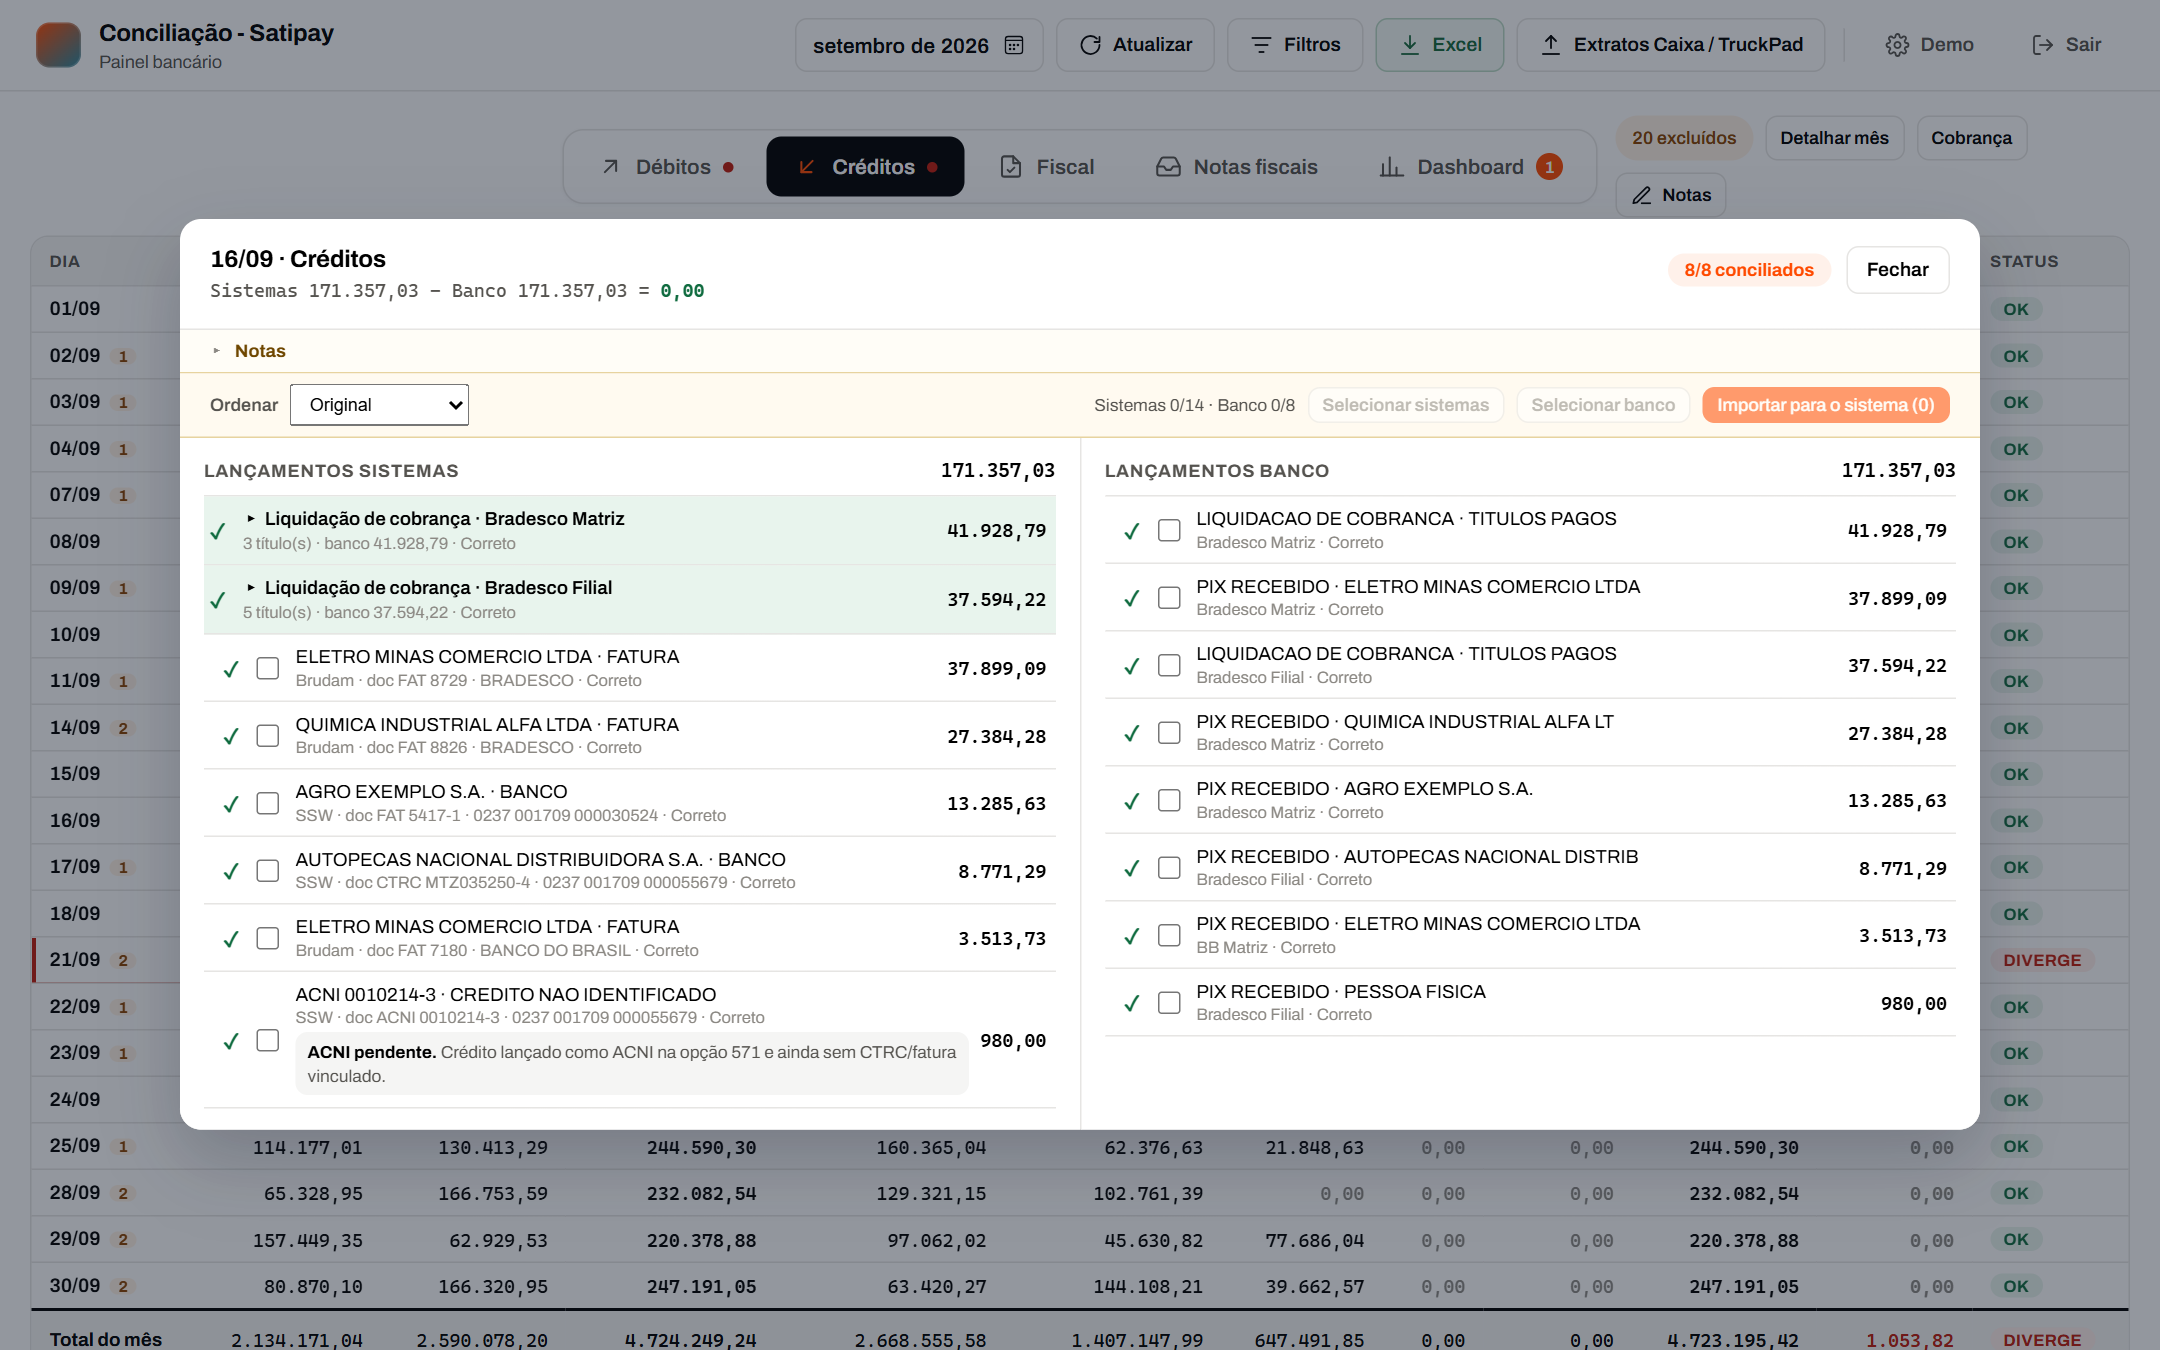Click the download icon on Excel
The width and height of the screenshot is (2160, 1350).
[1410, 45]
